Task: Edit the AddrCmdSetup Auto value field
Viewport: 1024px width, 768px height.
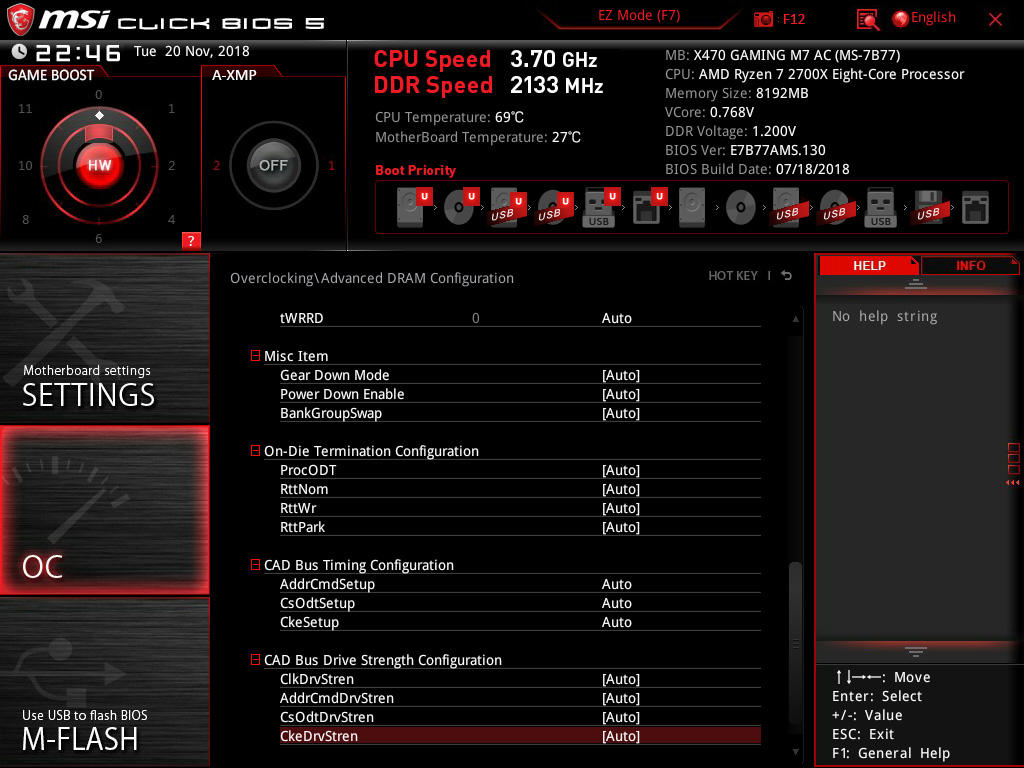Action: click(616, 584)
